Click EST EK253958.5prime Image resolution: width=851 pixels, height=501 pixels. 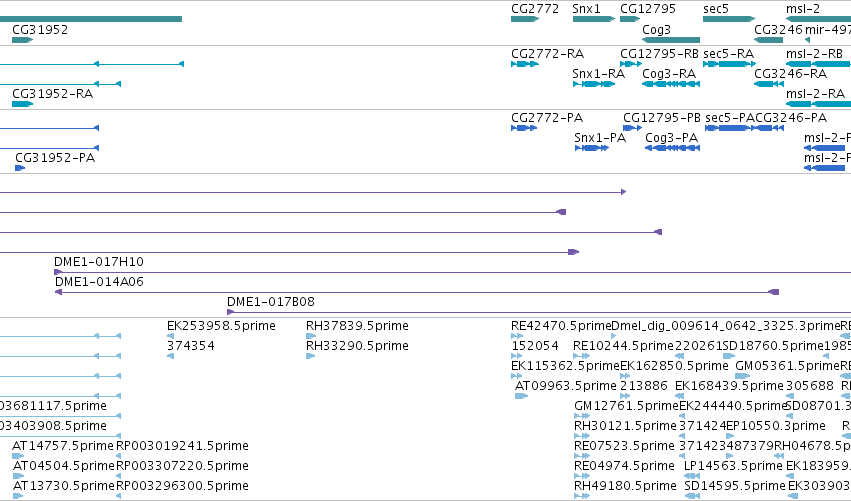point(221,326)
